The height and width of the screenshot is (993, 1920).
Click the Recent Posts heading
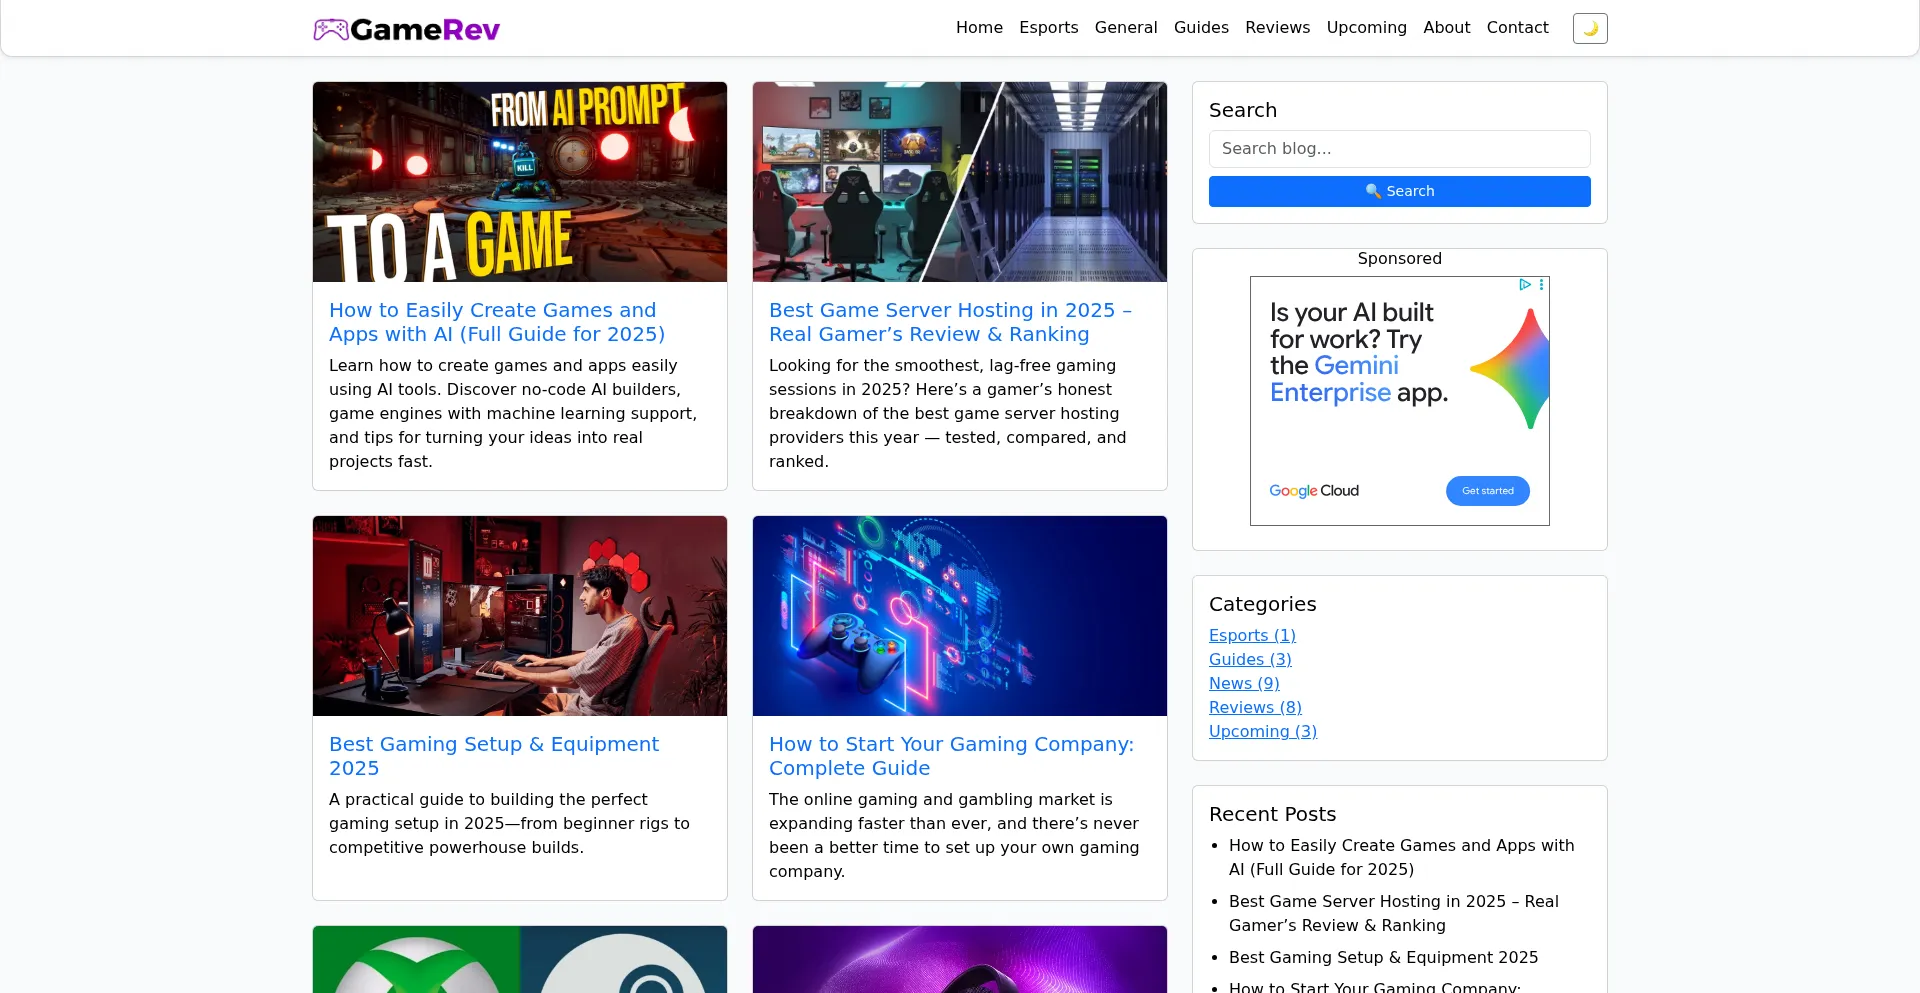[1272, 814]
